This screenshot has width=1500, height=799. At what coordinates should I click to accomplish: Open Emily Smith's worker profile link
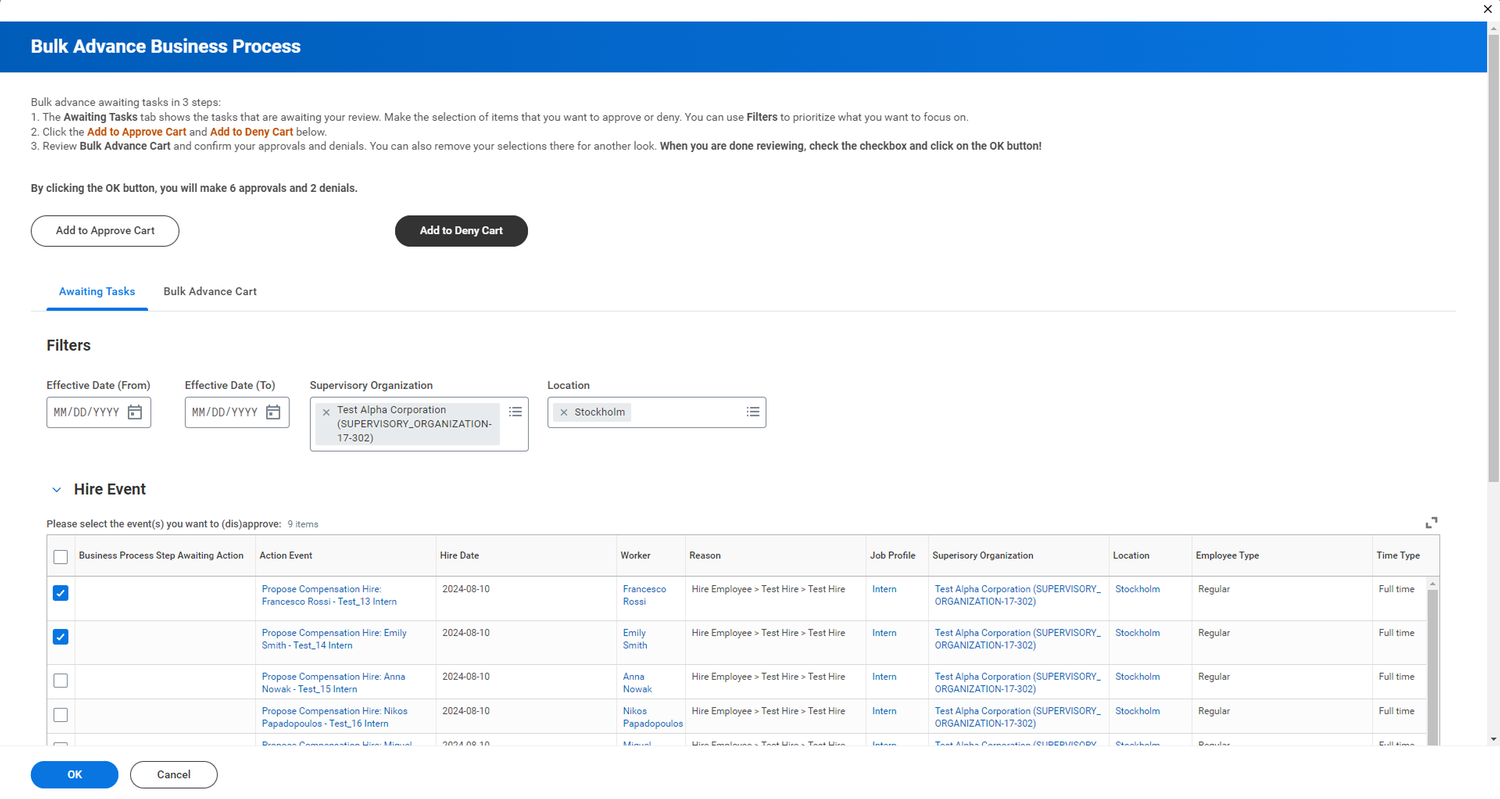tap(632, 638)
